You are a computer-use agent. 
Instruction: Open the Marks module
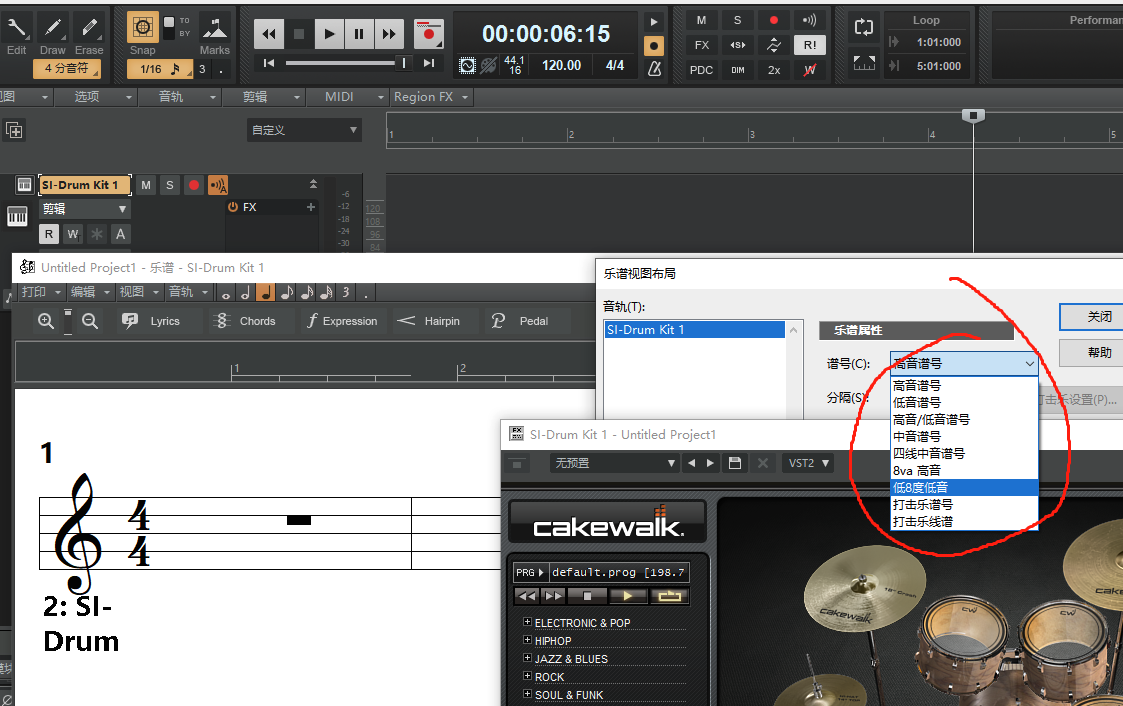tap(214, 34)
